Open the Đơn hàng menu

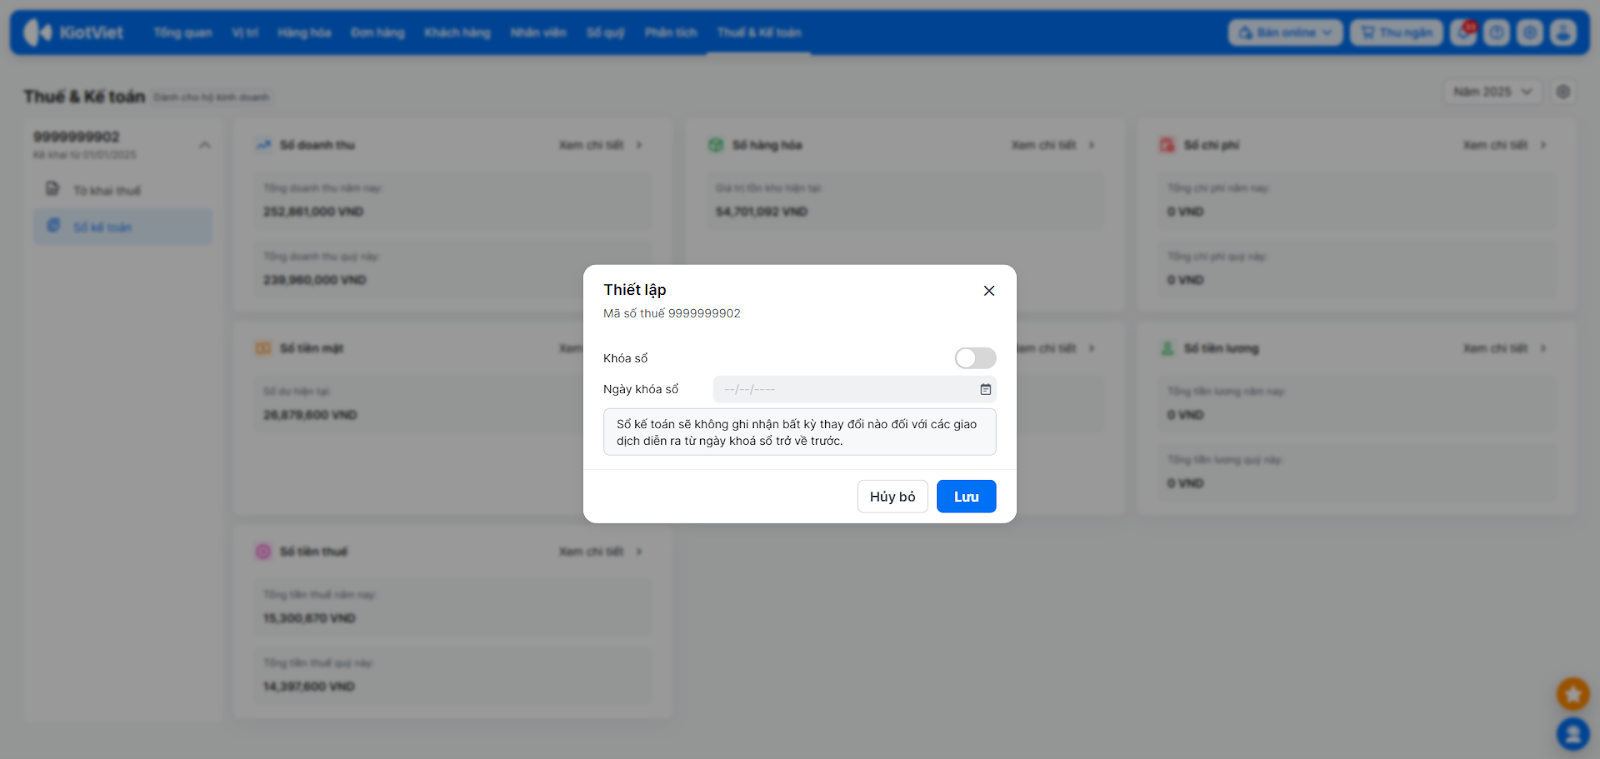pos(377,33)
